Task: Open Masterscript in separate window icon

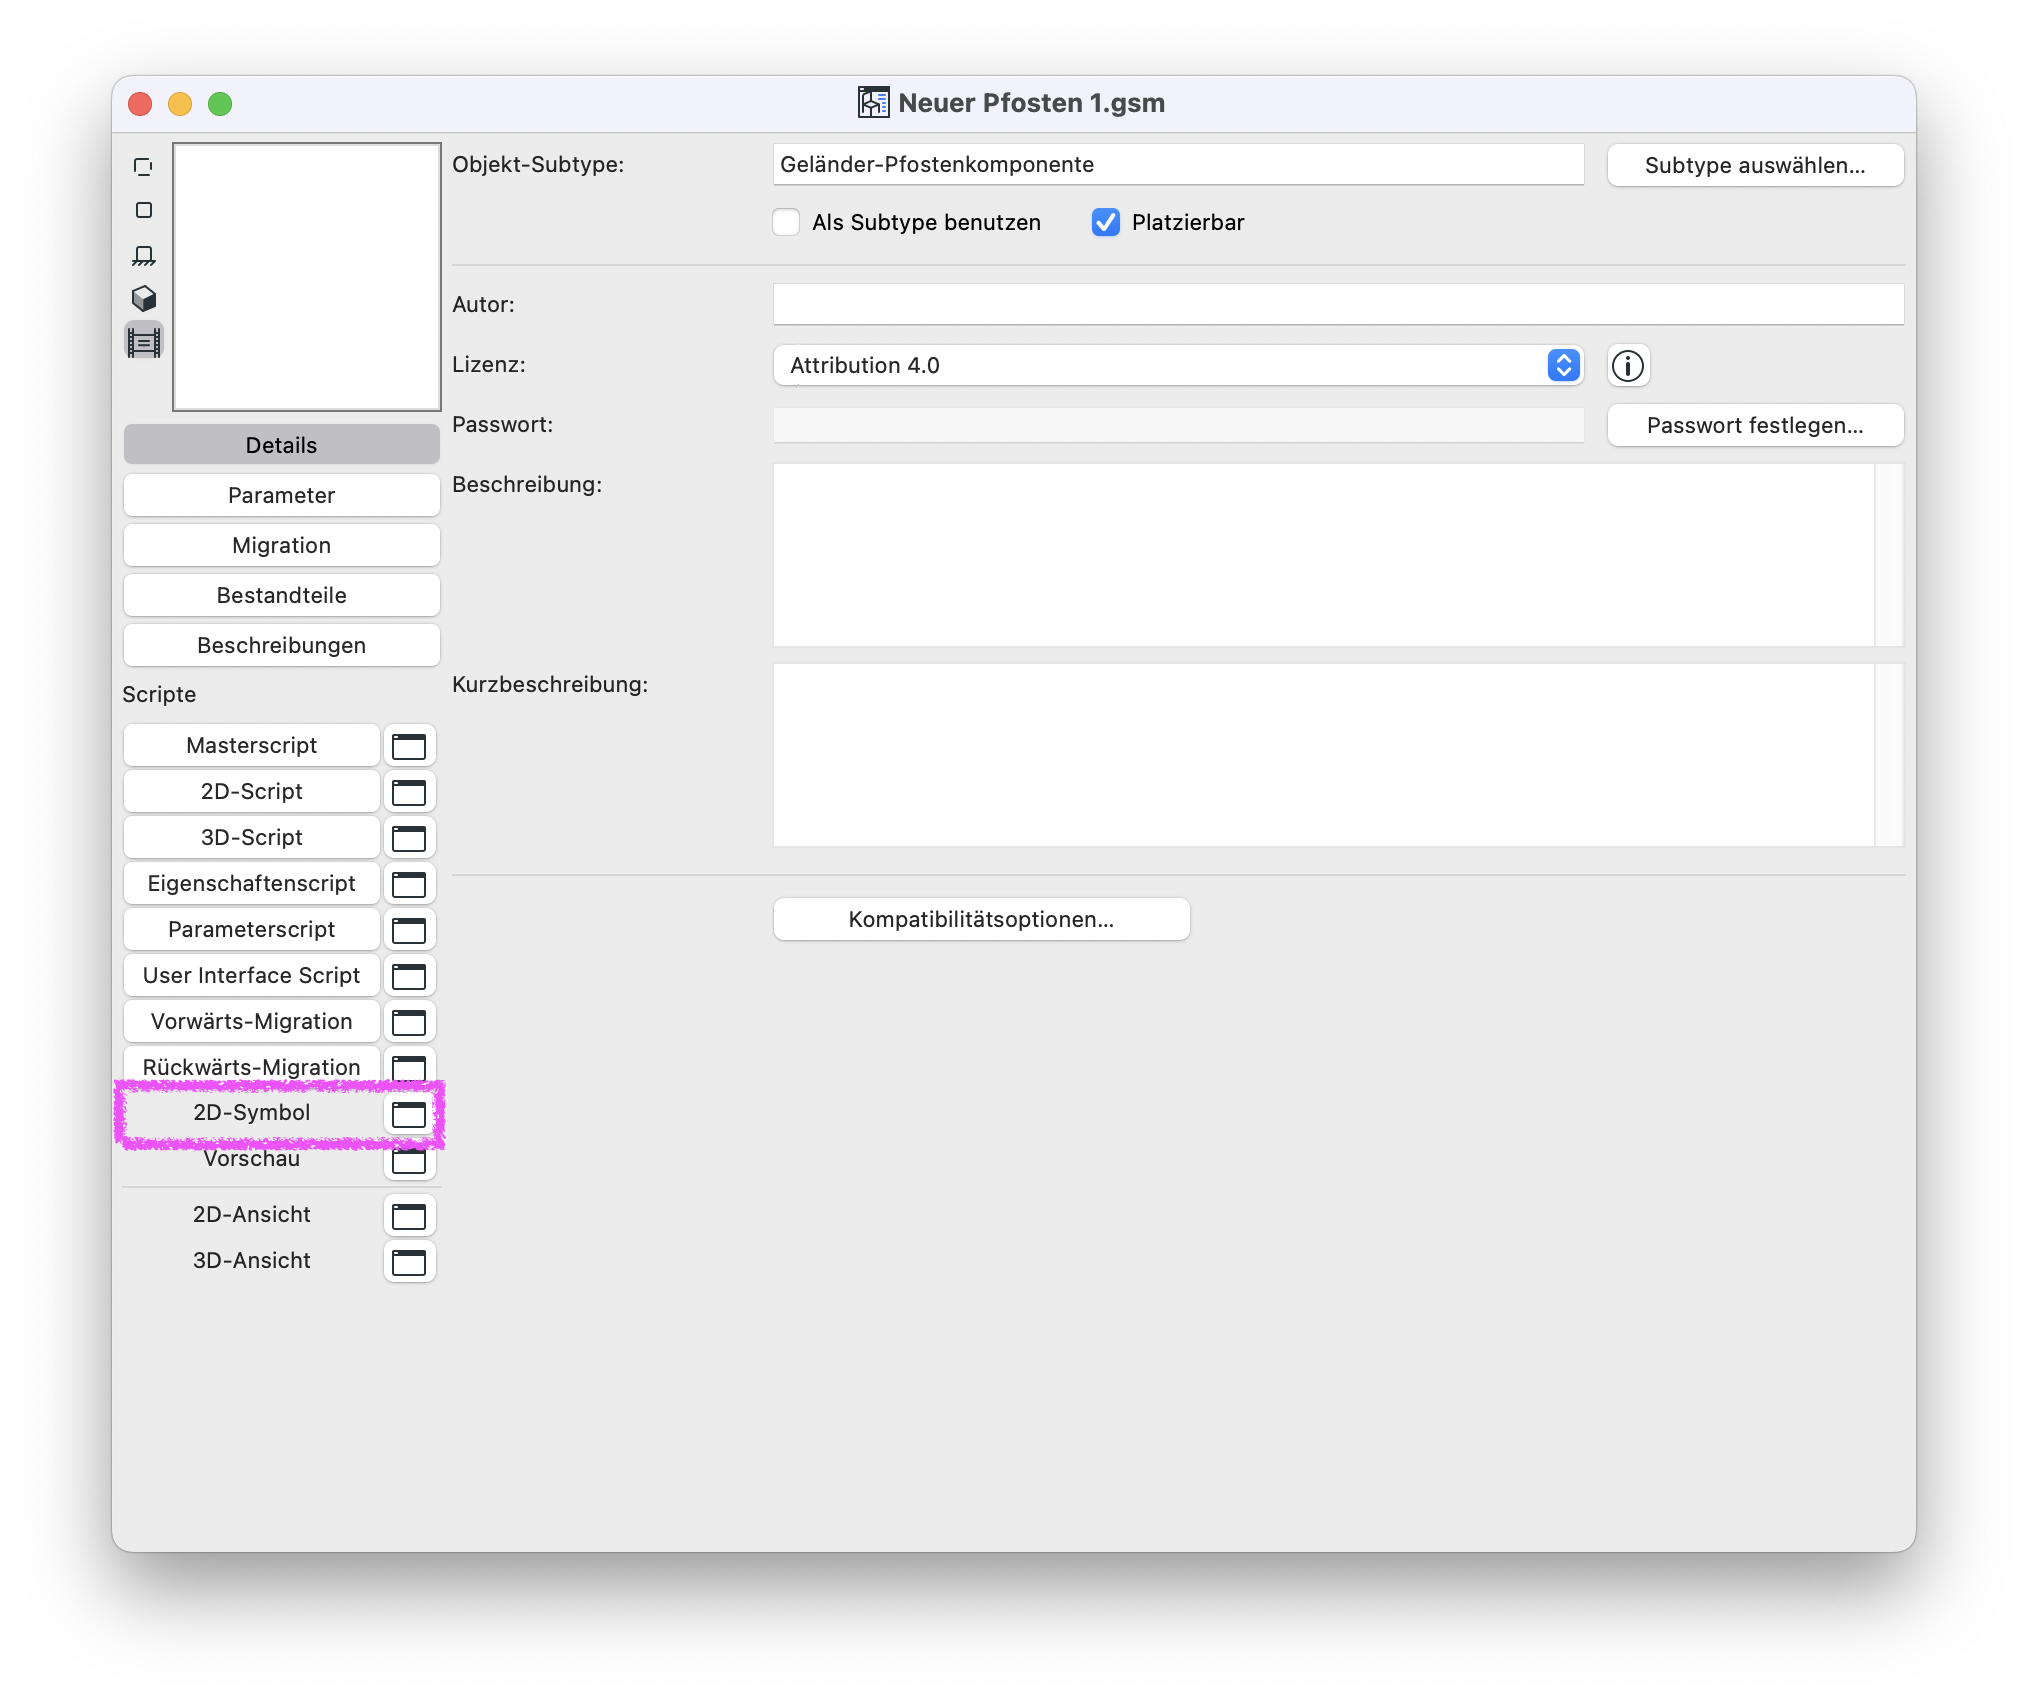Action: pyautogui.click(x=409, y=746)
